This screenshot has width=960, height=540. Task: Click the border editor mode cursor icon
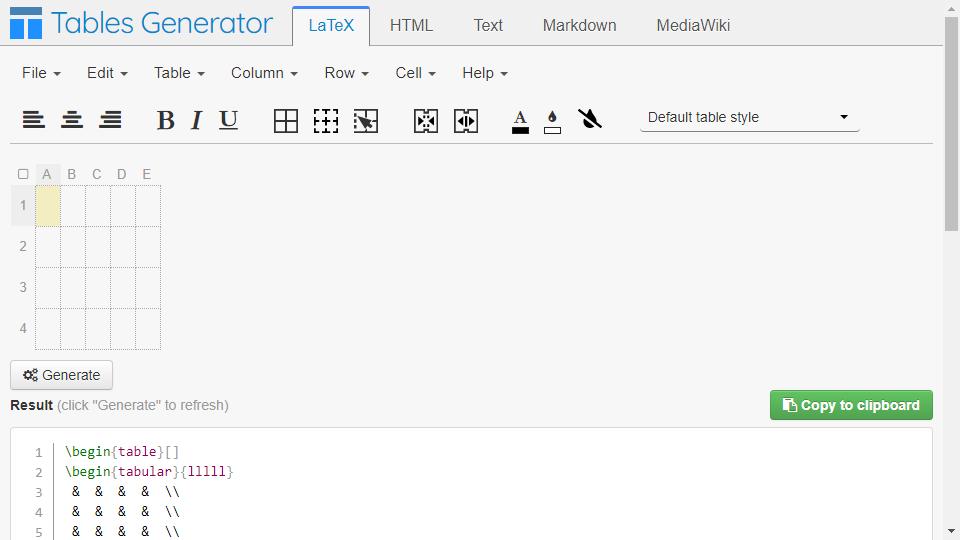tap(366, 121)
